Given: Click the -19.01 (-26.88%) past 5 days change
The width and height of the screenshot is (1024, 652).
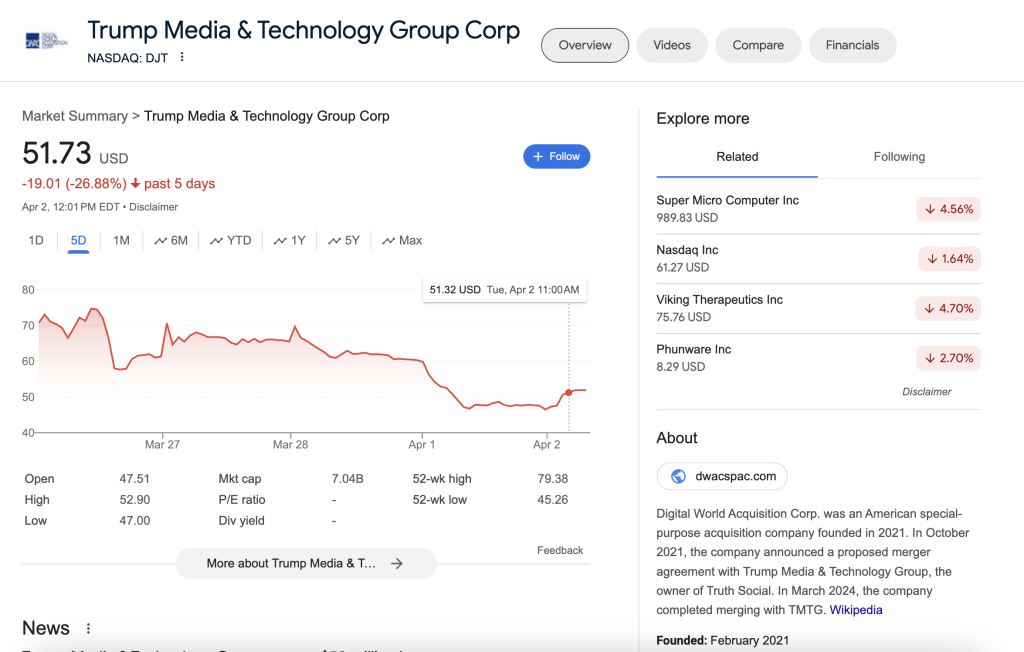Looking at the screenshot, I should click(118, 184).
